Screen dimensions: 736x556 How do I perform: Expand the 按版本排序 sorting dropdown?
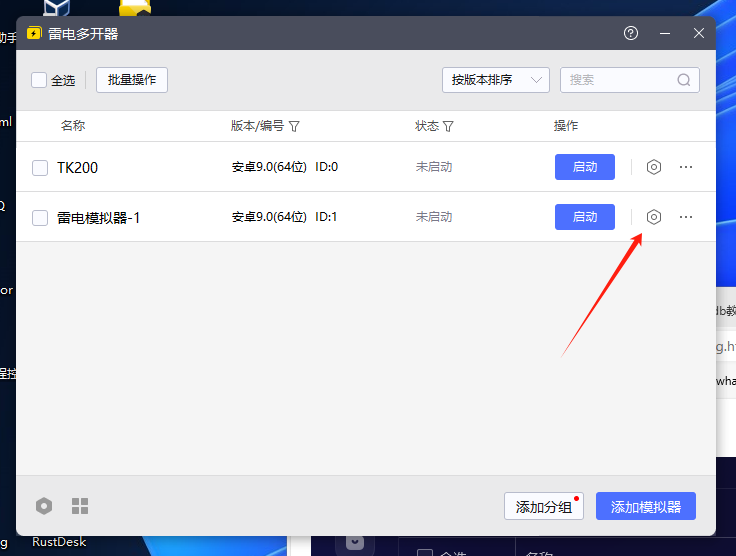pos(496,80)
